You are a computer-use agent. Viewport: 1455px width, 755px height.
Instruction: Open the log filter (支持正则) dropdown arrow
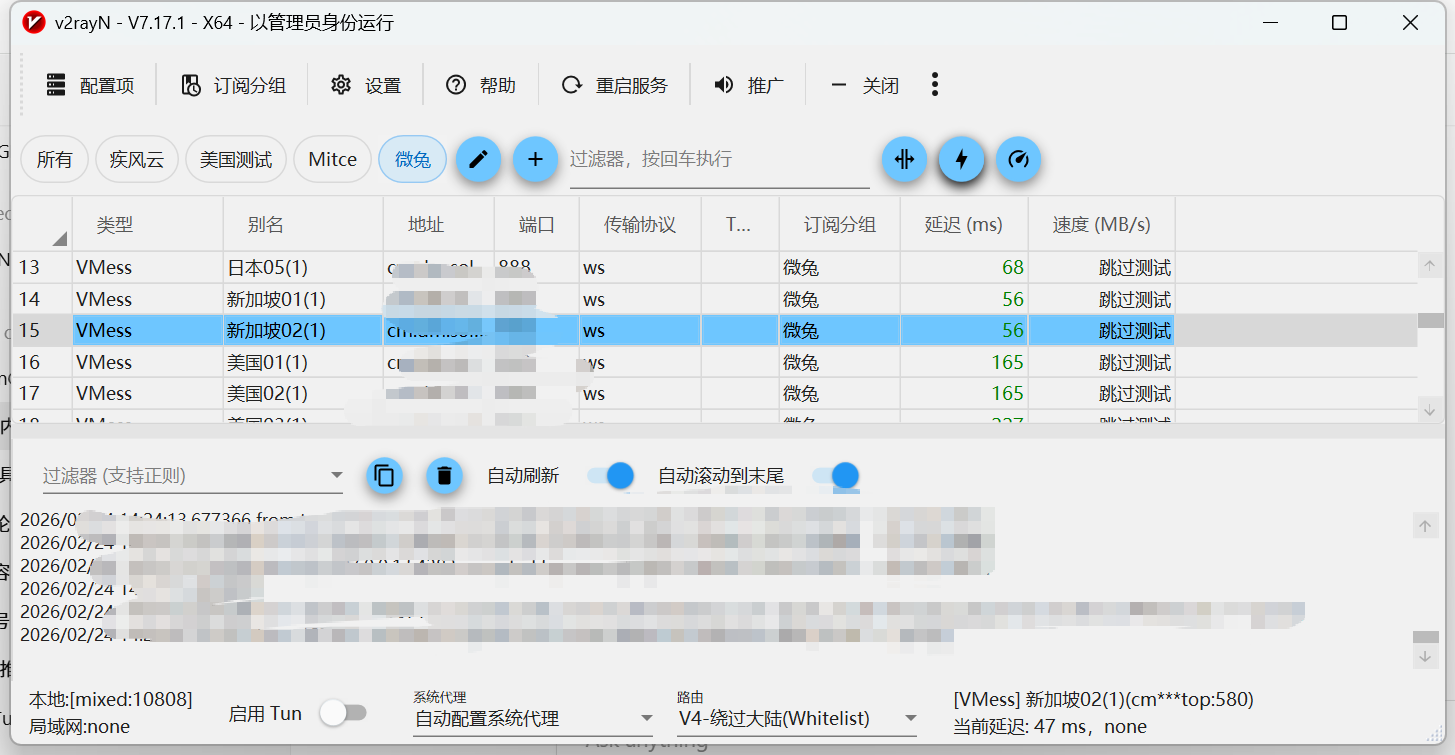coord(337,475)
